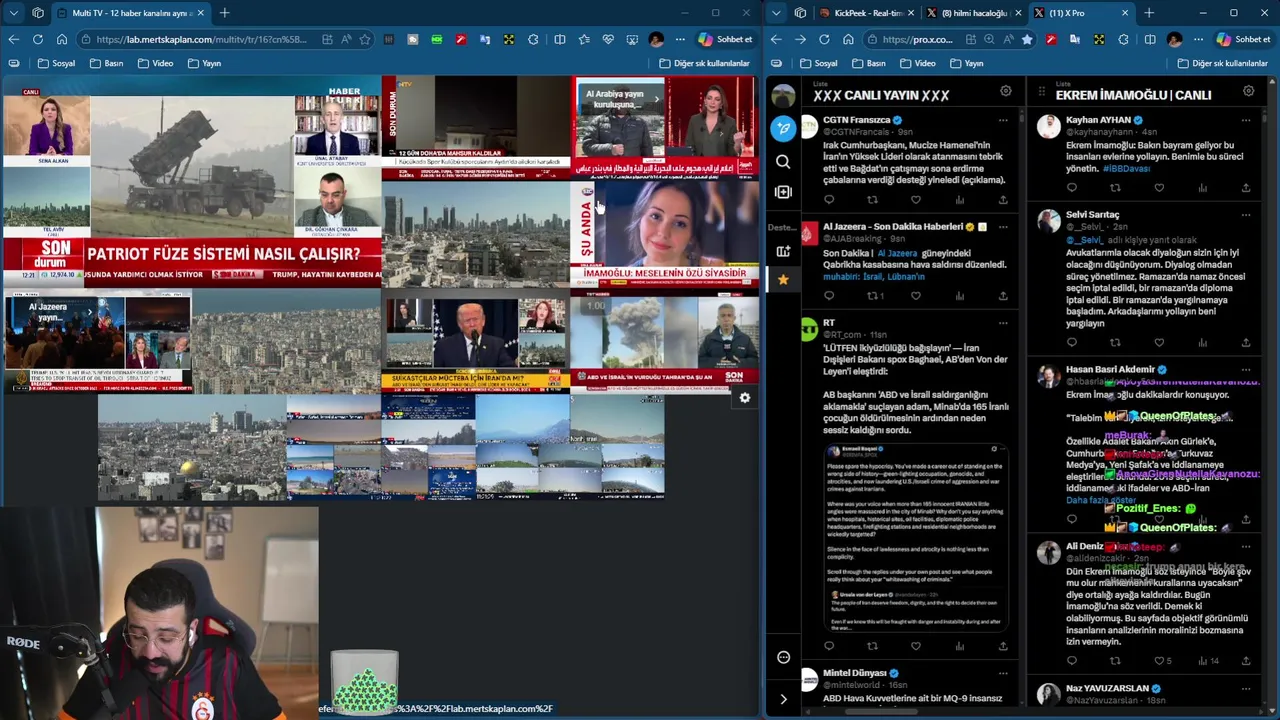This screenshot has height=720, width=1280.
Task: Like the Al Jazeera Son Dakika post
Action: 916,296
